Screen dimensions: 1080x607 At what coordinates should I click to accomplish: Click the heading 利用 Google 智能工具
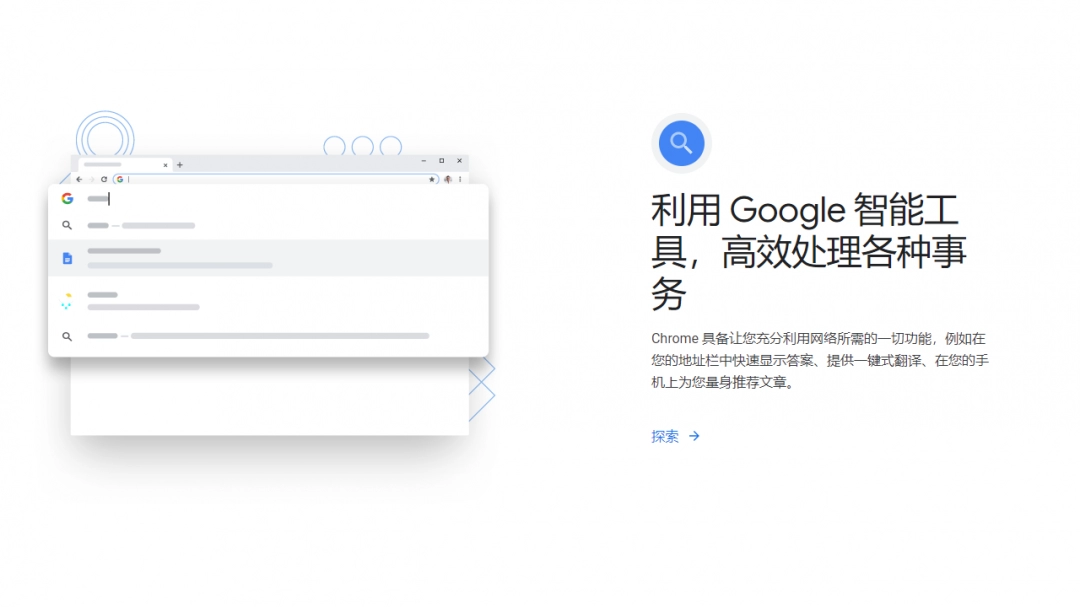(809, 252)
